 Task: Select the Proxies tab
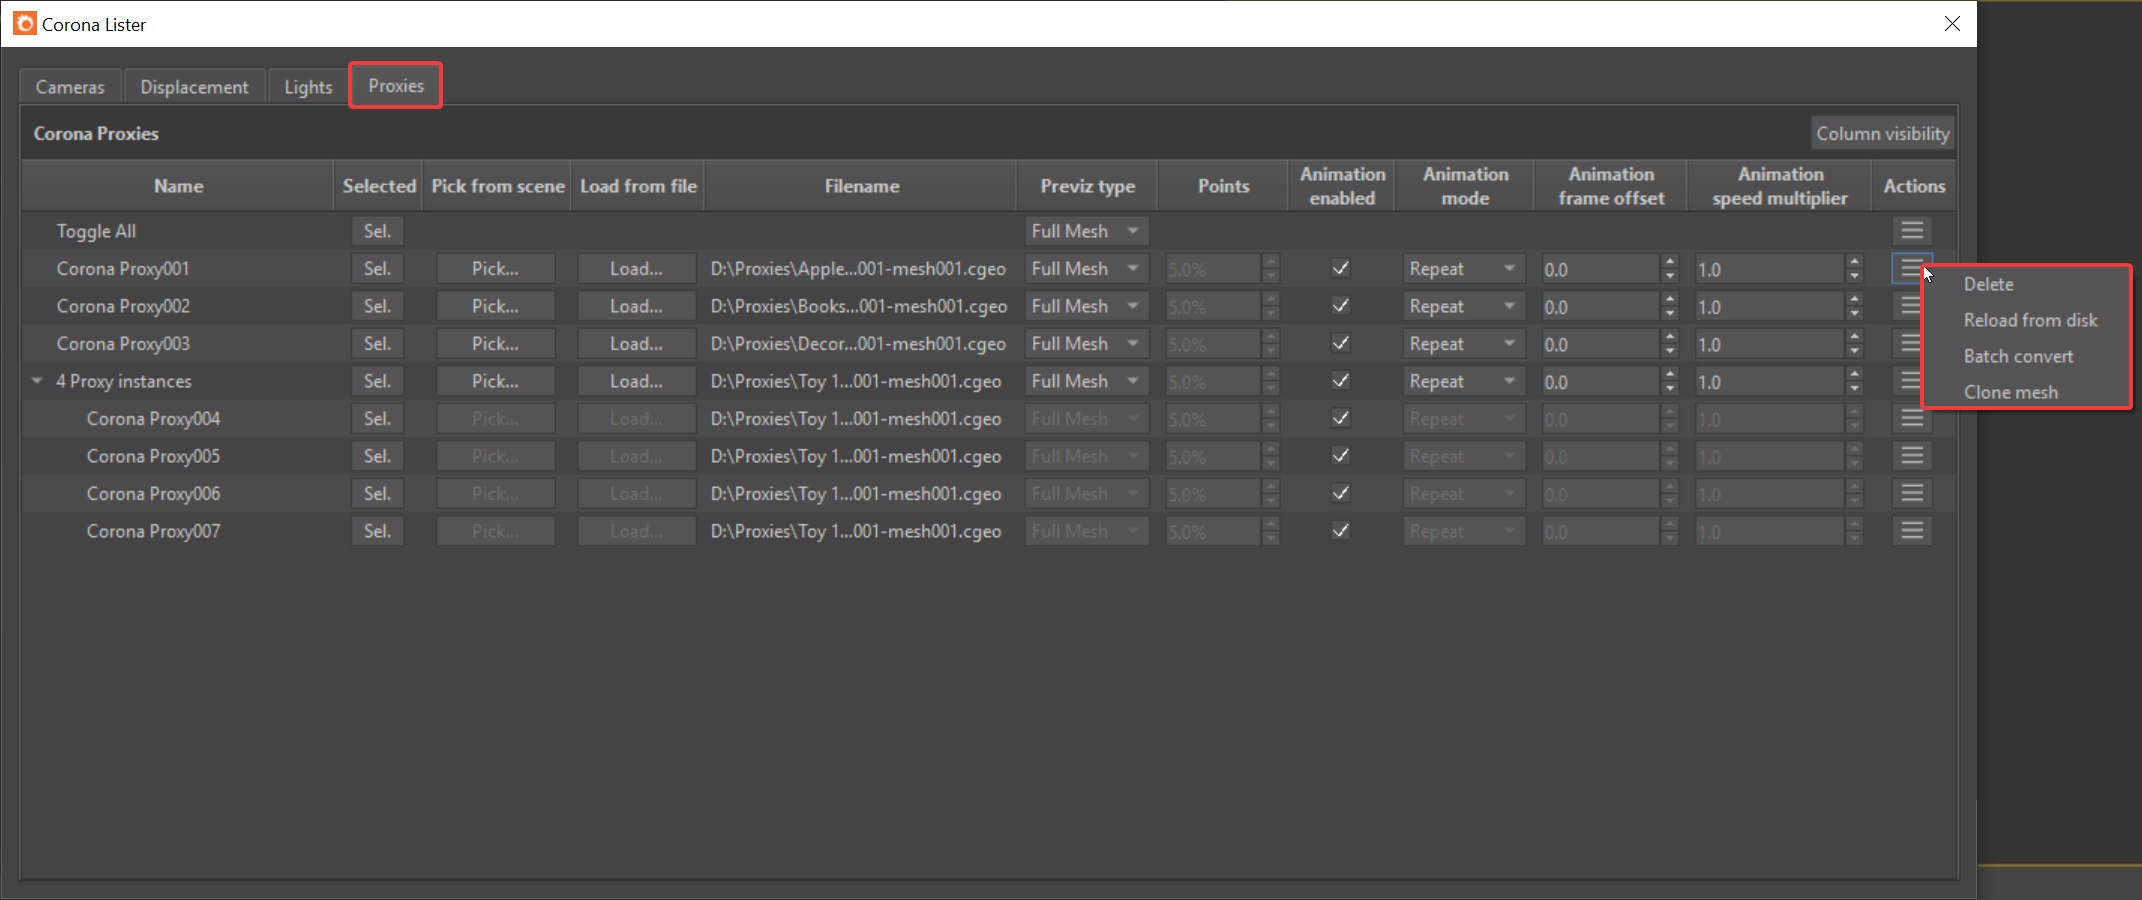(396, 86)
